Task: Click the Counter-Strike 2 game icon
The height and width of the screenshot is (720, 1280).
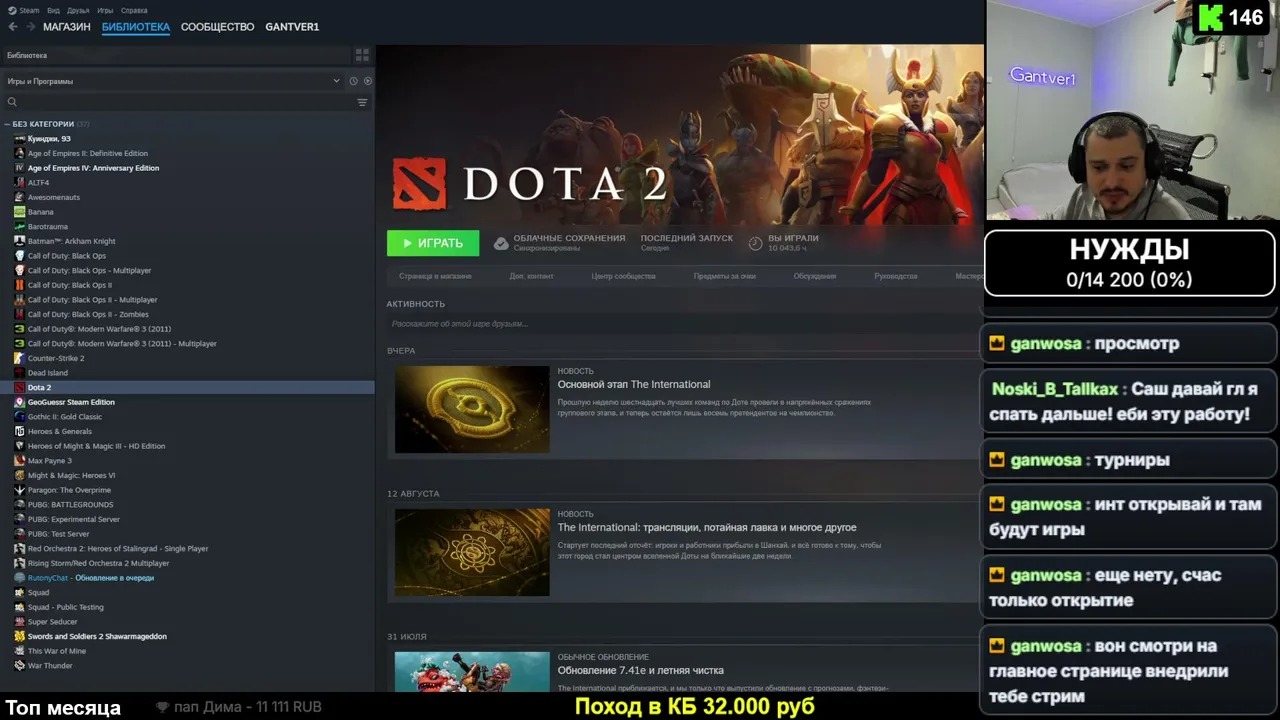Action: point(19,358)
